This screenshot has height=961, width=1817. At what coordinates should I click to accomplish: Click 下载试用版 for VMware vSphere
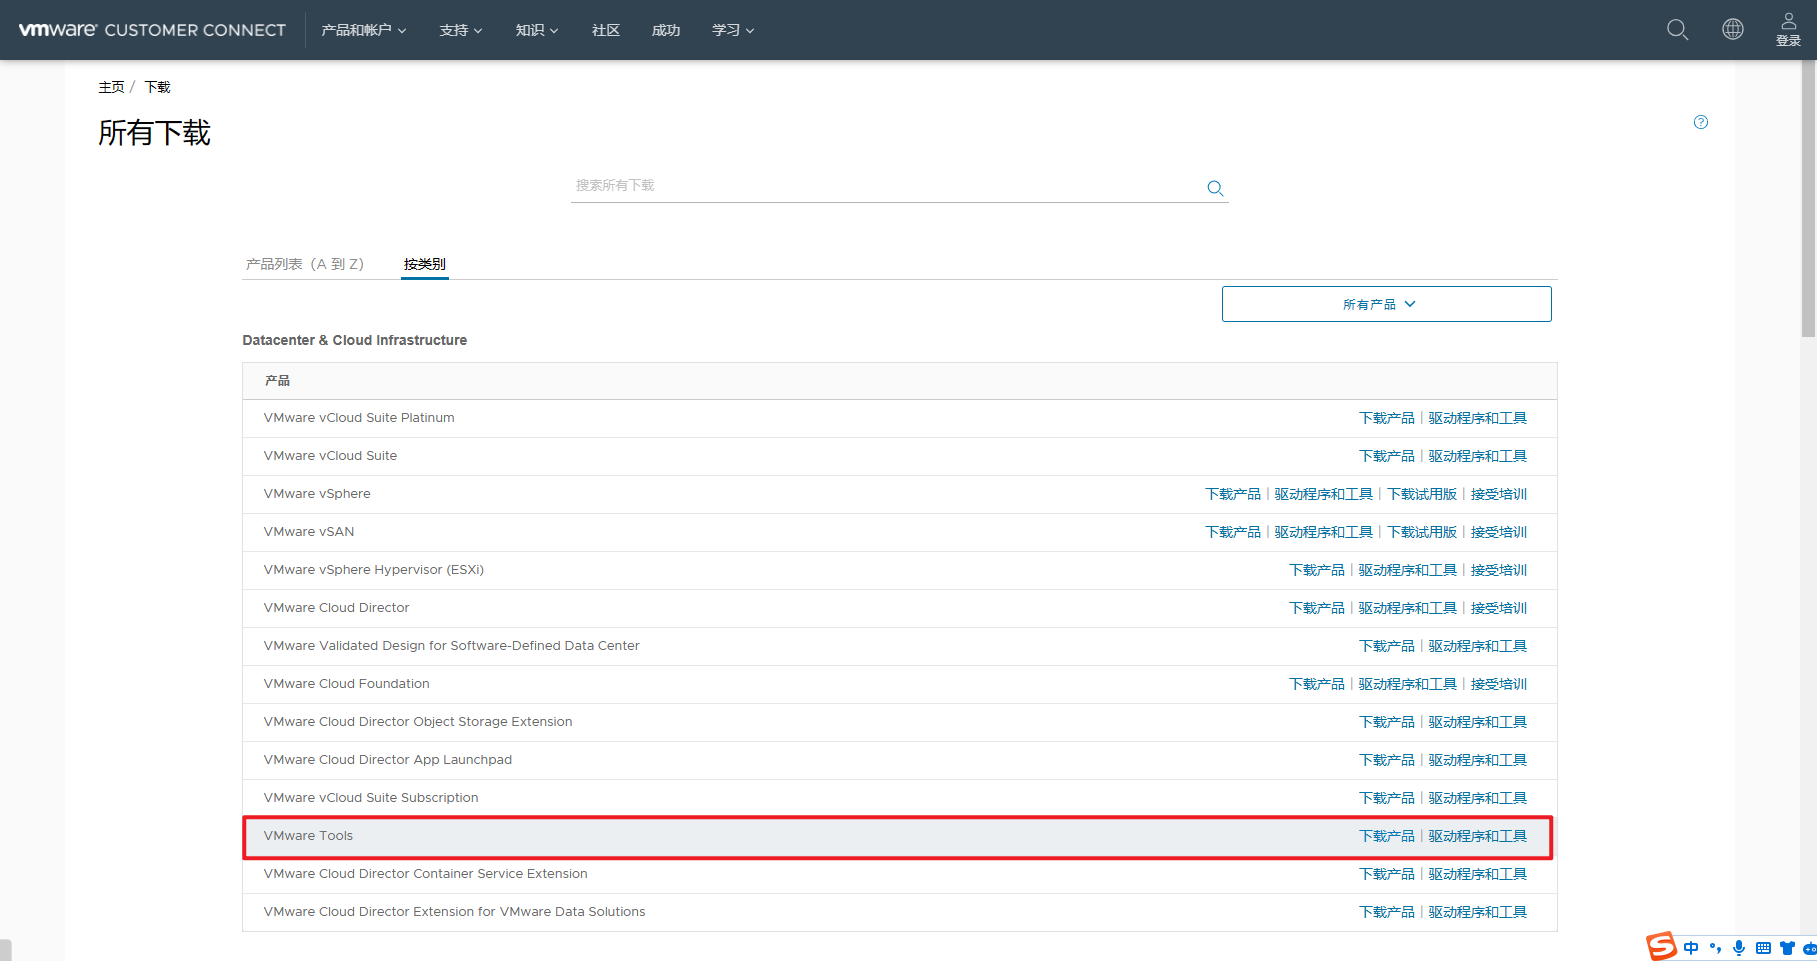pyautogui.click(x=1422, y=494)
